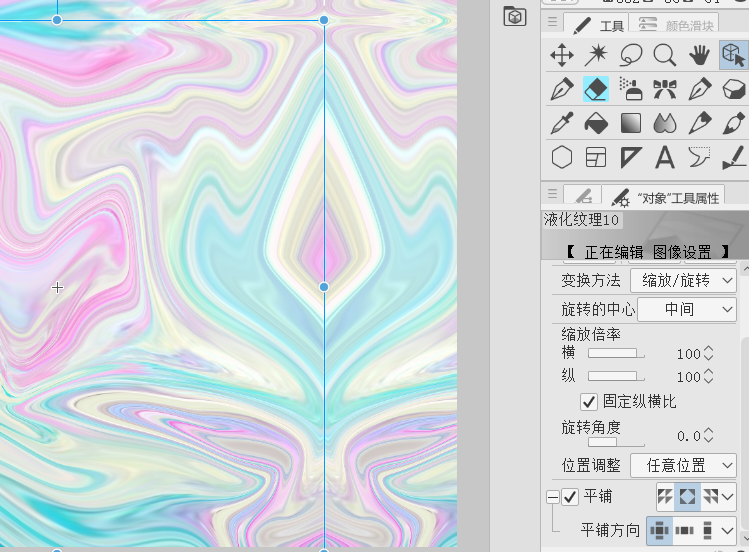The width and height of the screenshot is (749, 552).
Task: Select the Eraser tool
Action: tap(596, 89)
